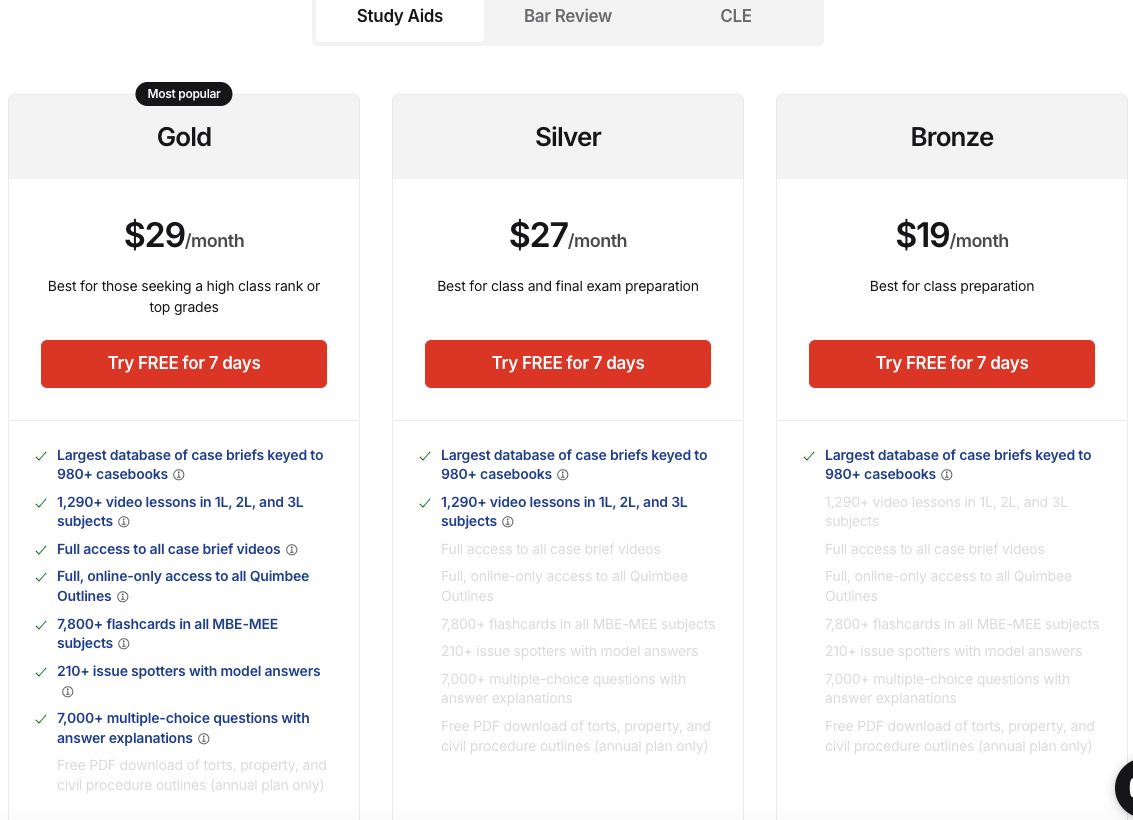
Task: Start Silver plan free 7-day trial
Action: point(568,364)
